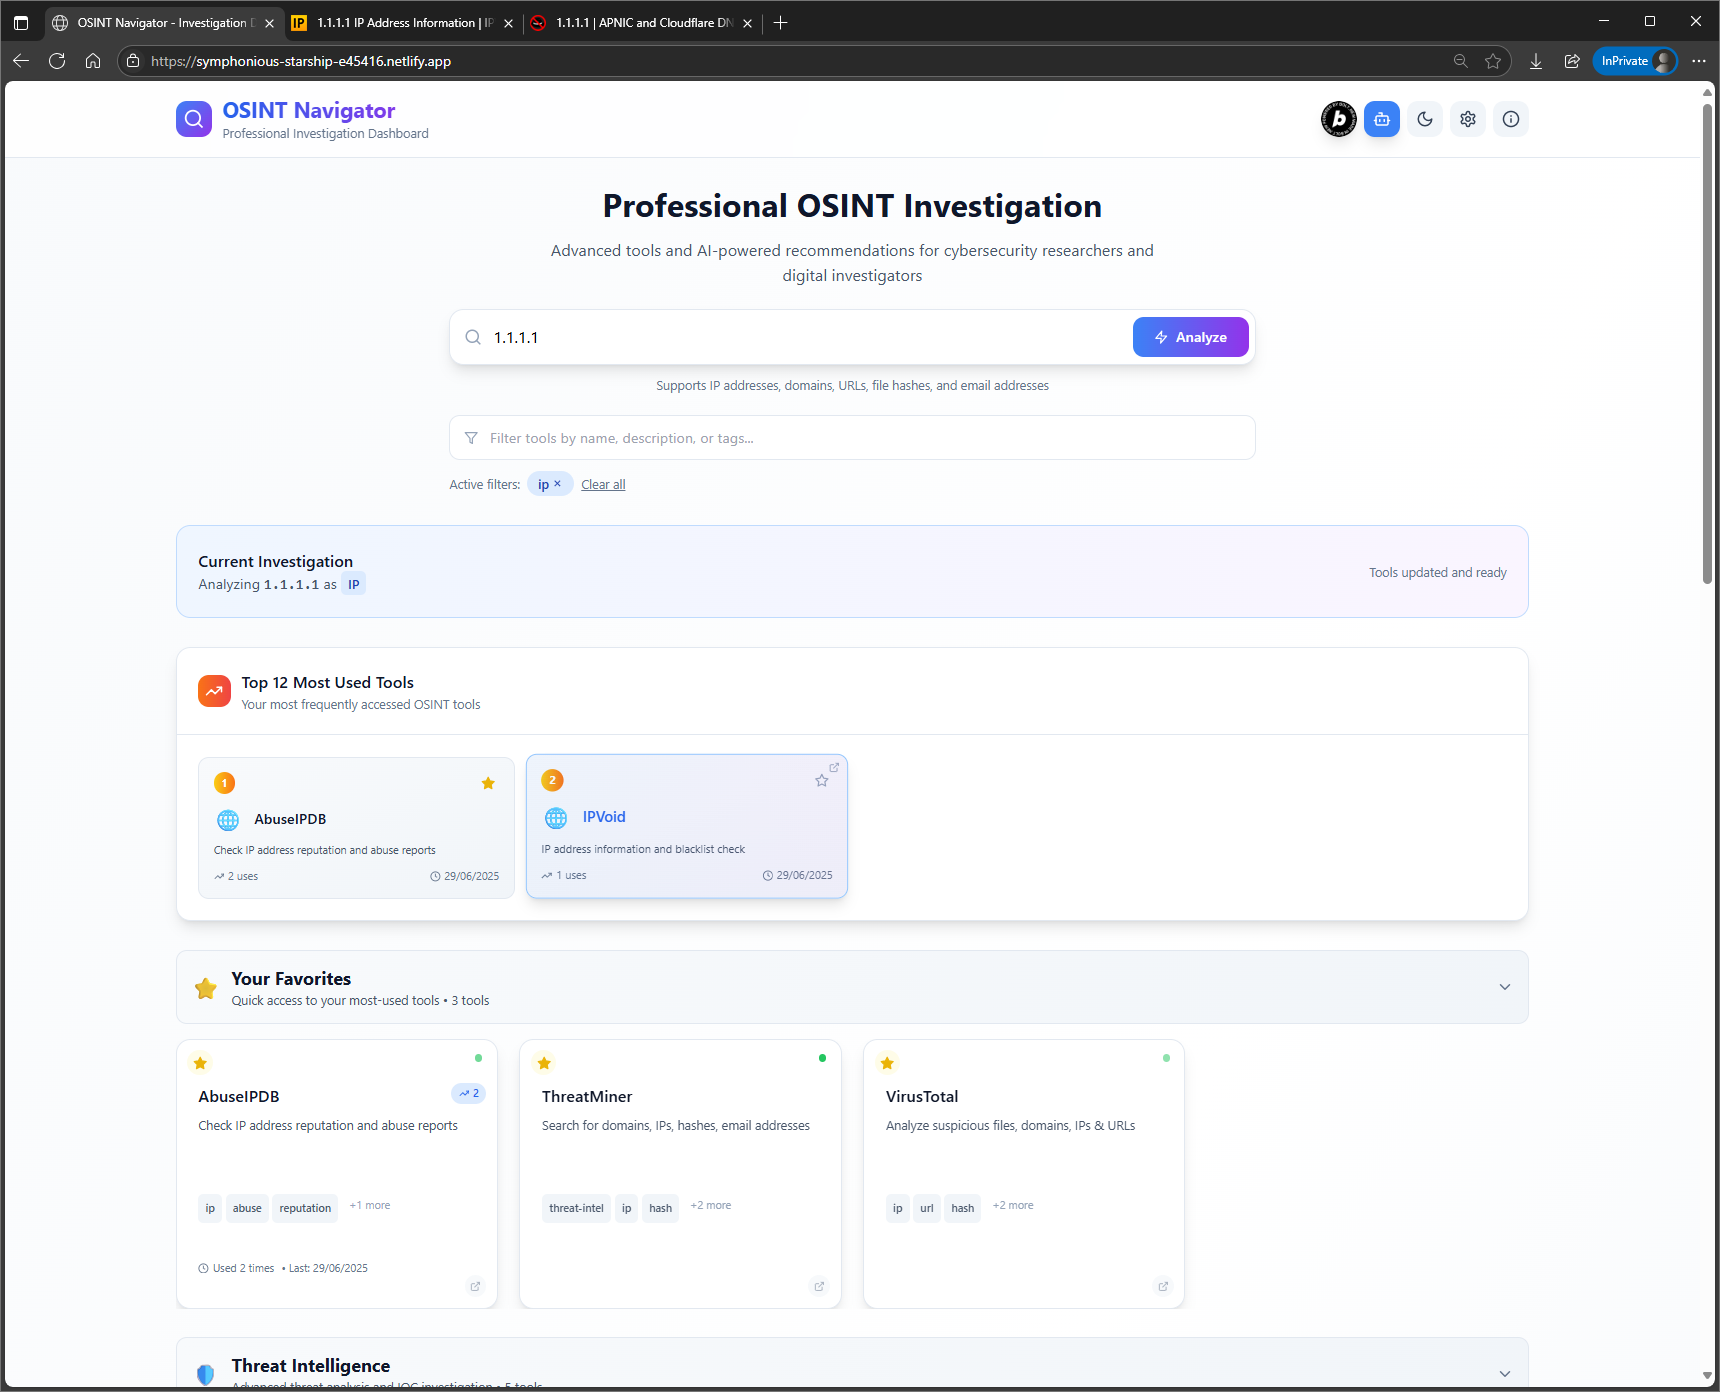
Task: Click the usage count badge on AbuseIPDB card
Action: tap(468, 1094)
